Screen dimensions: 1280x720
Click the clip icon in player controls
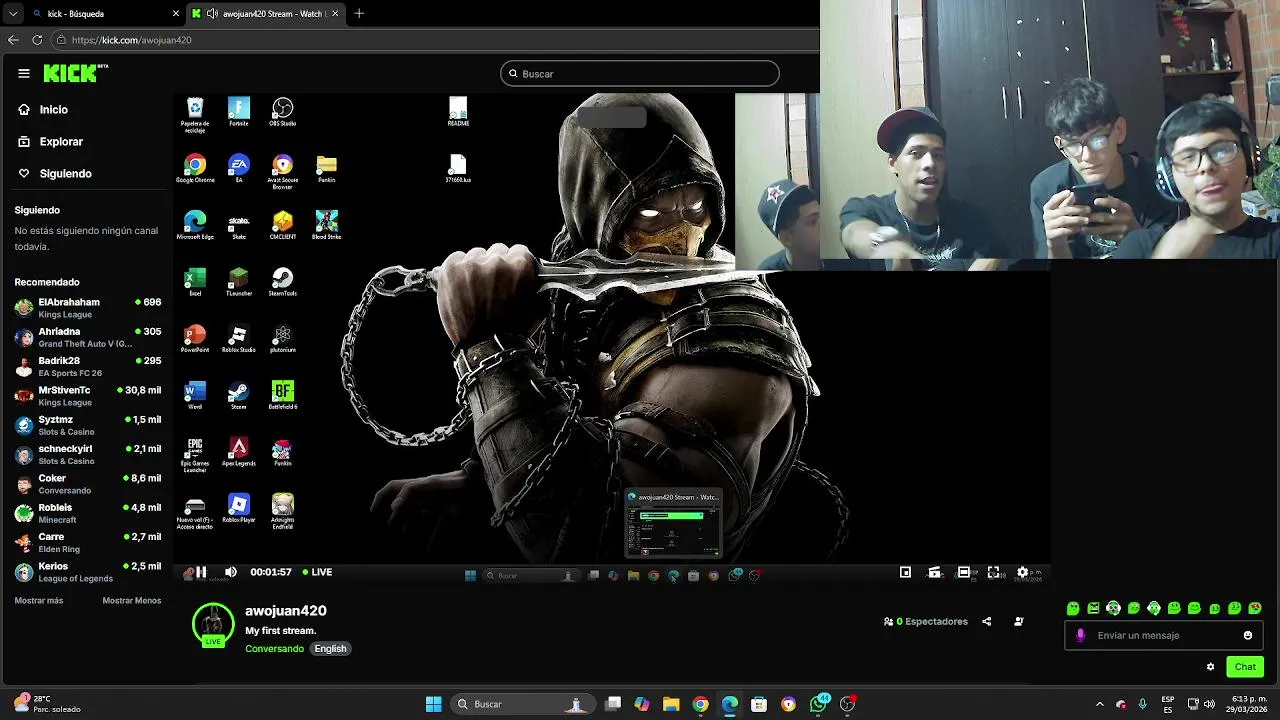coord(934,572)
